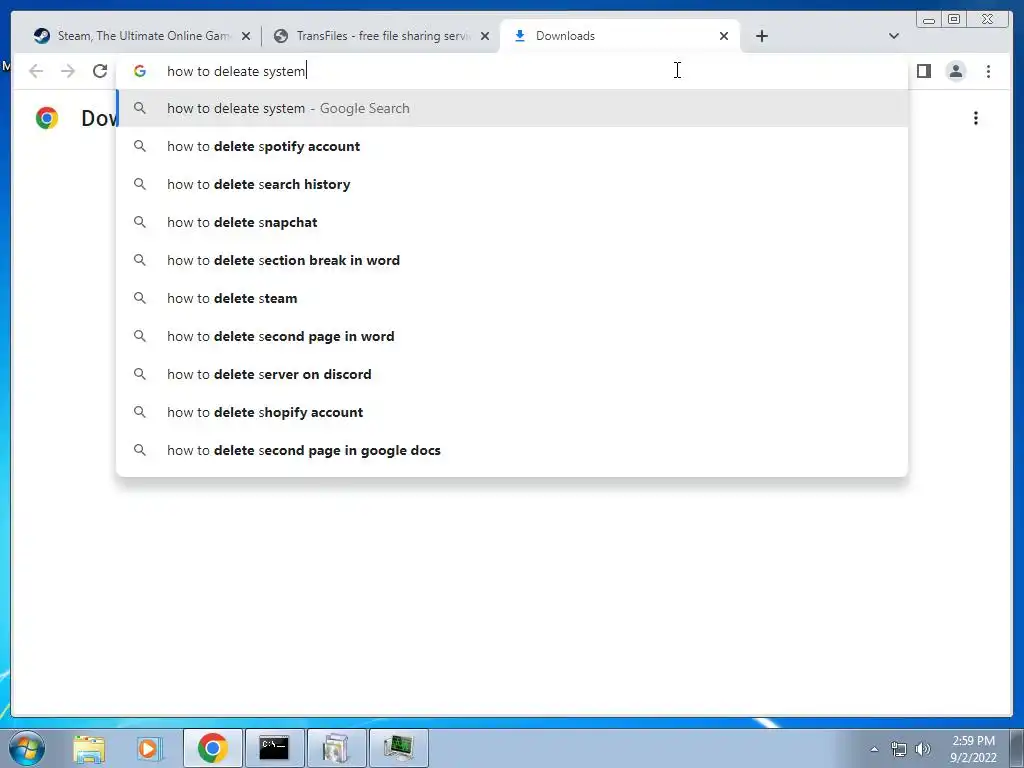Open the Chrome profile avatar menu

click(x=955, y=71)
